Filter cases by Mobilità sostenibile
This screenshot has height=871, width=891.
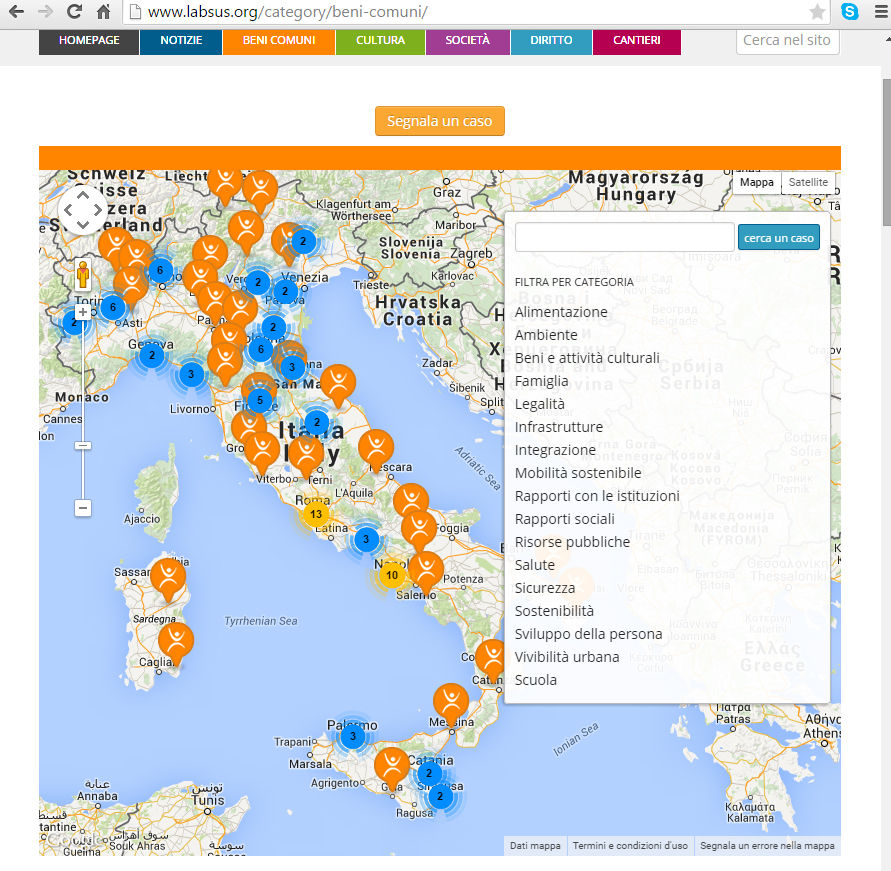578,473
